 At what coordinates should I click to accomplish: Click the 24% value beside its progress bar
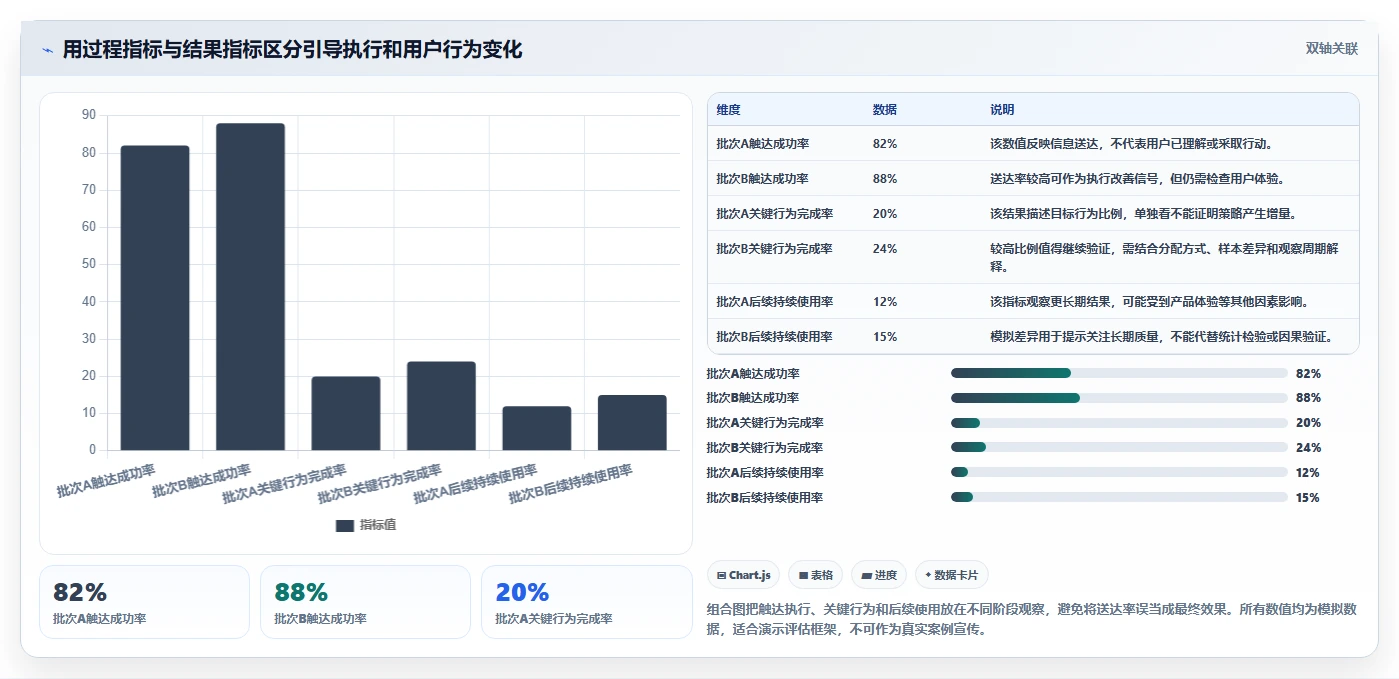point(1308,448)
